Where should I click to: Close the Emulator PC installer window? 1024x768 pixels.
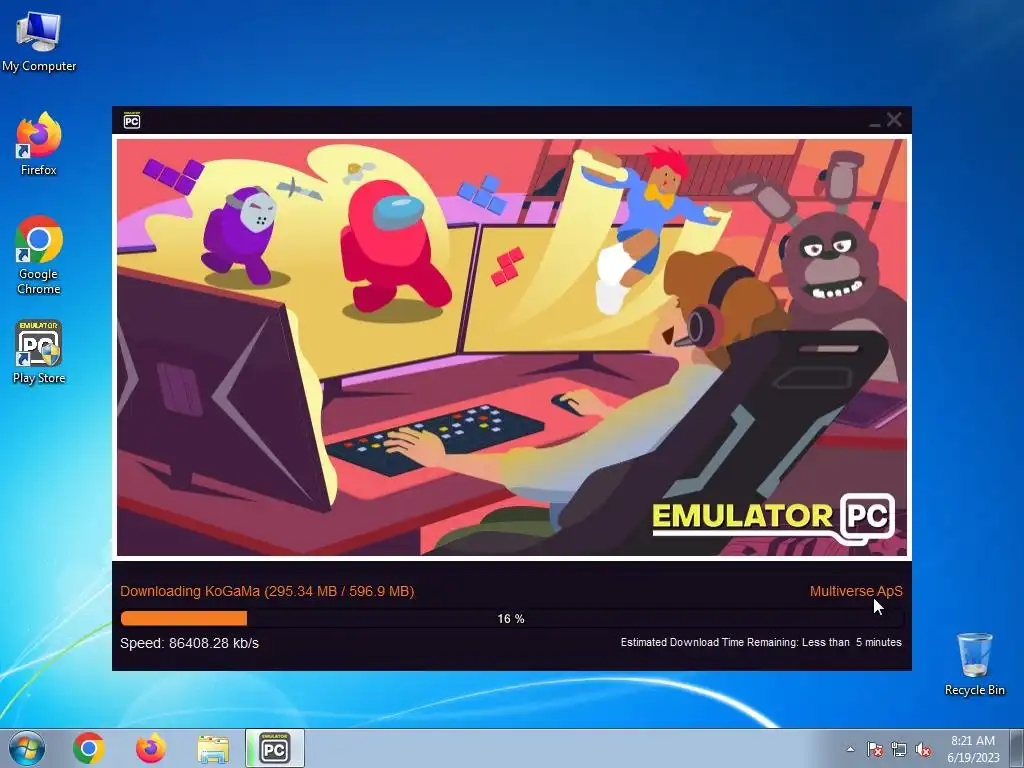(x=894, y=120)
